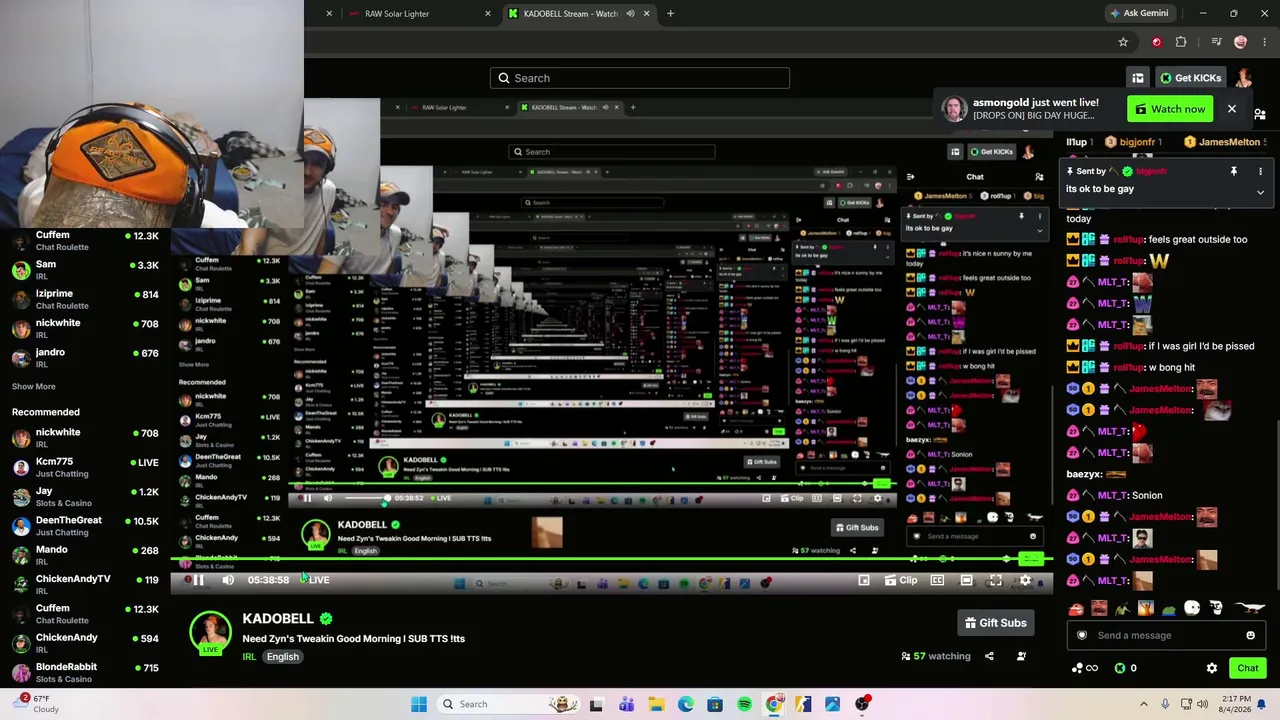Image resolution: width=1280 pixels, height=720 pixels.
Task: Open Jay Slots & Casino channel
Action: (85, 496)
